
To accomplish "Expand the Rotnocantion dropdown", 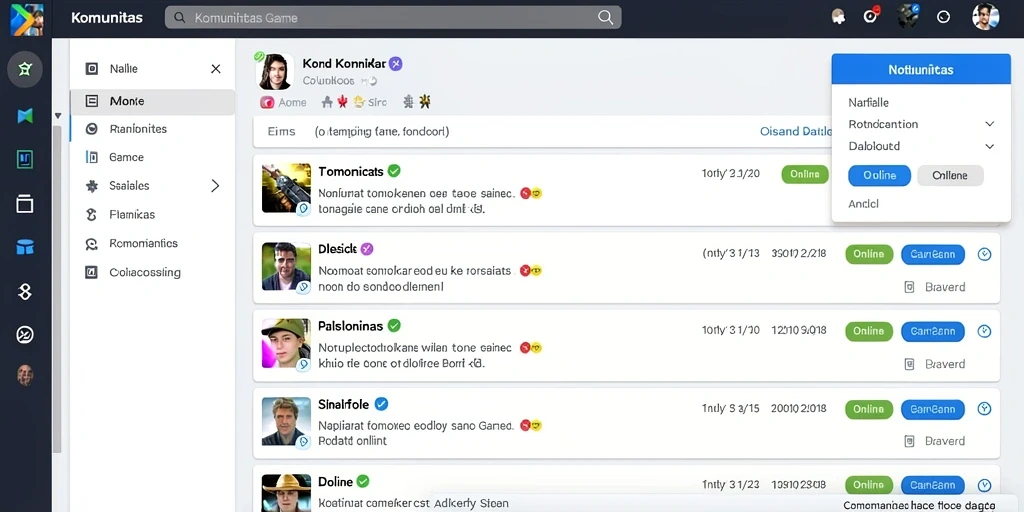I will pos(989,124).
